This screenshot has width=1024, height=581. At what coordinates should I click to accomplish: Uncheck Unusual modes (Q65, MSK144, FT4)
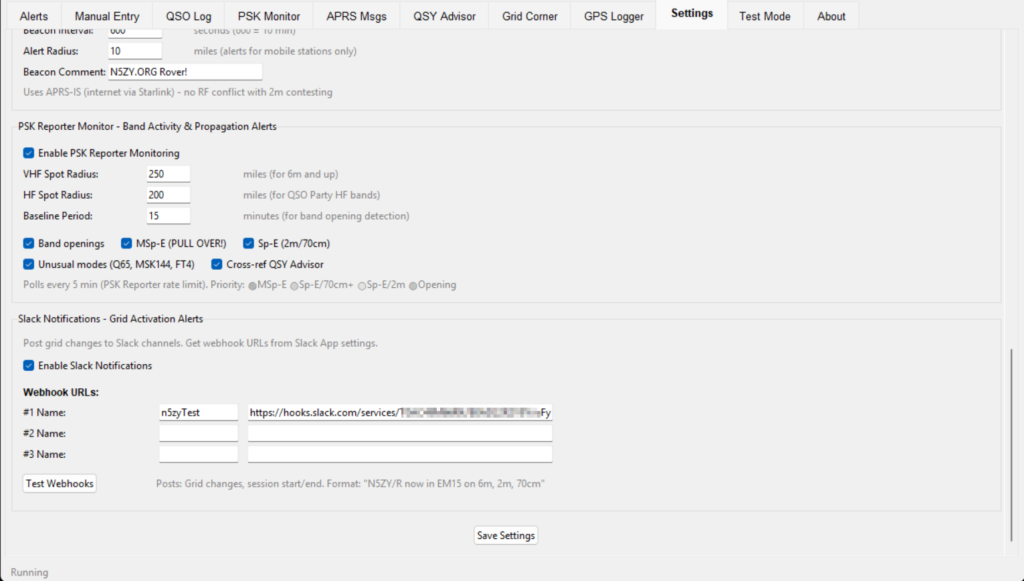click(x=28, y=264)
